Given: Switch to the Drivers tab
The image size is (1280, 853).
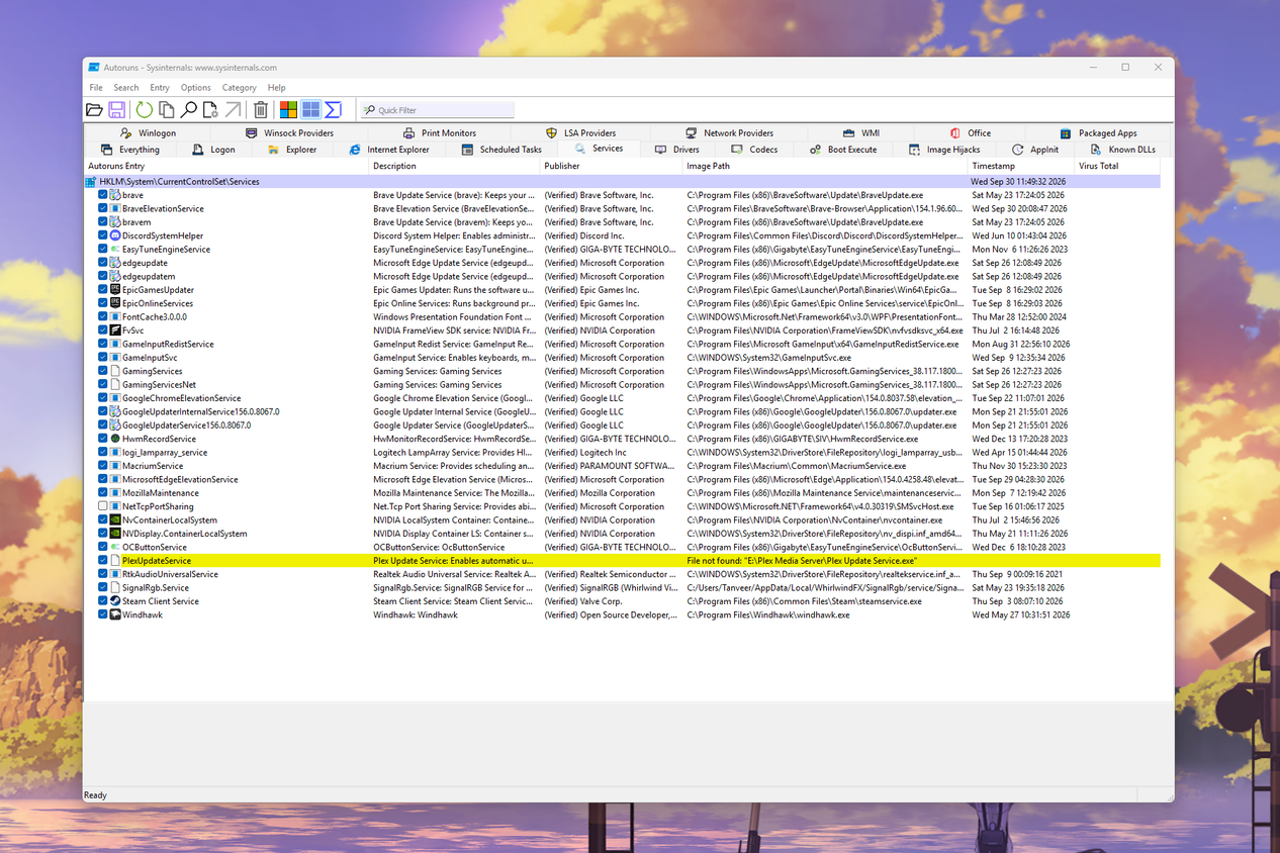Looking at the screenshot, I should point(677,149).
